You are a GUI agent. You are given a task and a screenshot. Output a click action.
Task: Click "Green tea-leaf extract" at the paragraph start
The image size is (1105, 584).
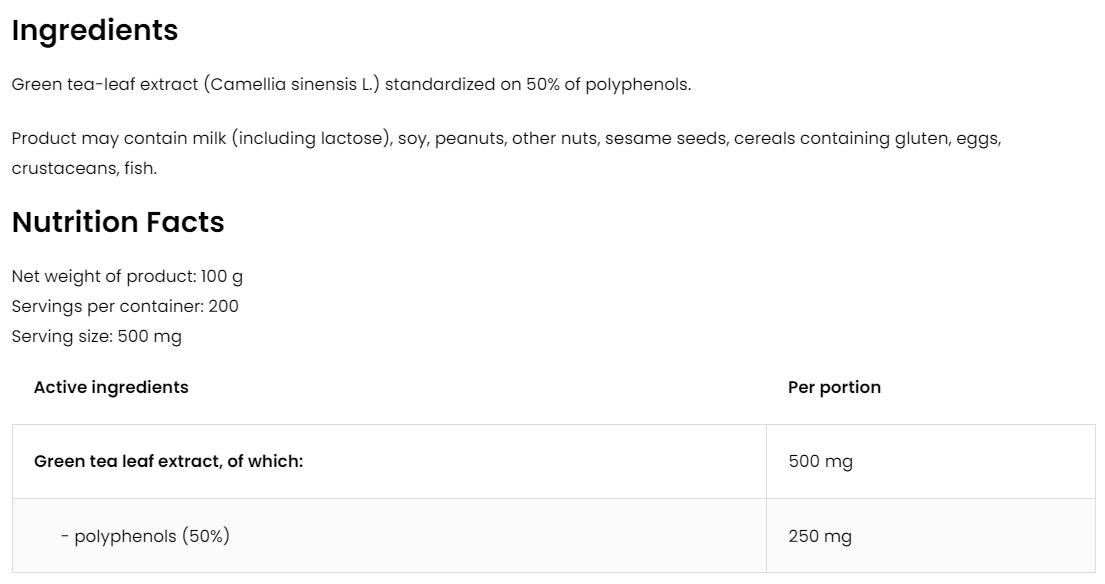pyautogui.click(x=105, y=84)
